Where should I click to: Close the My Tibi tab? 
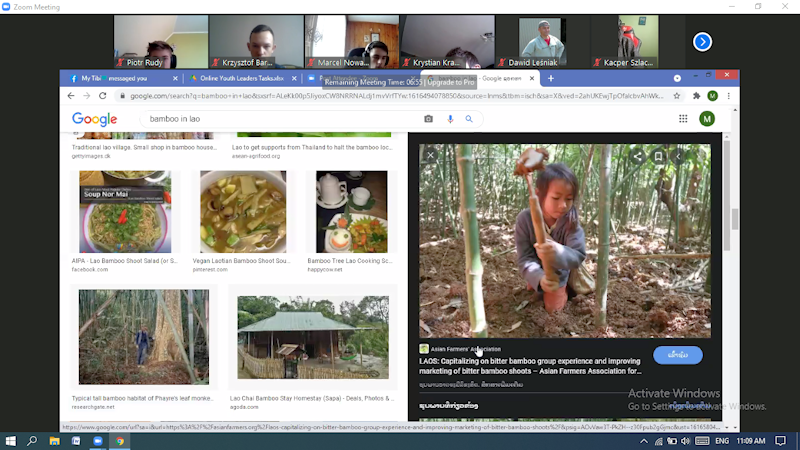coord(175,78)
